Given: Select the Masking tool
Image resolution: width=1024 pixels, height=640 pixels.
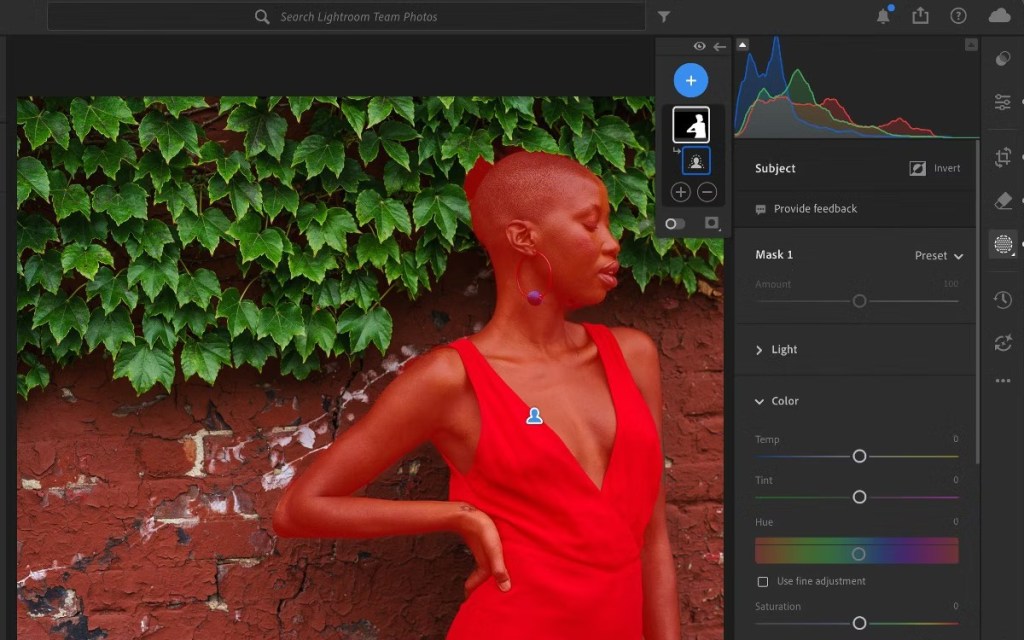Looking at the screenshot, I should click(1002, 243).
